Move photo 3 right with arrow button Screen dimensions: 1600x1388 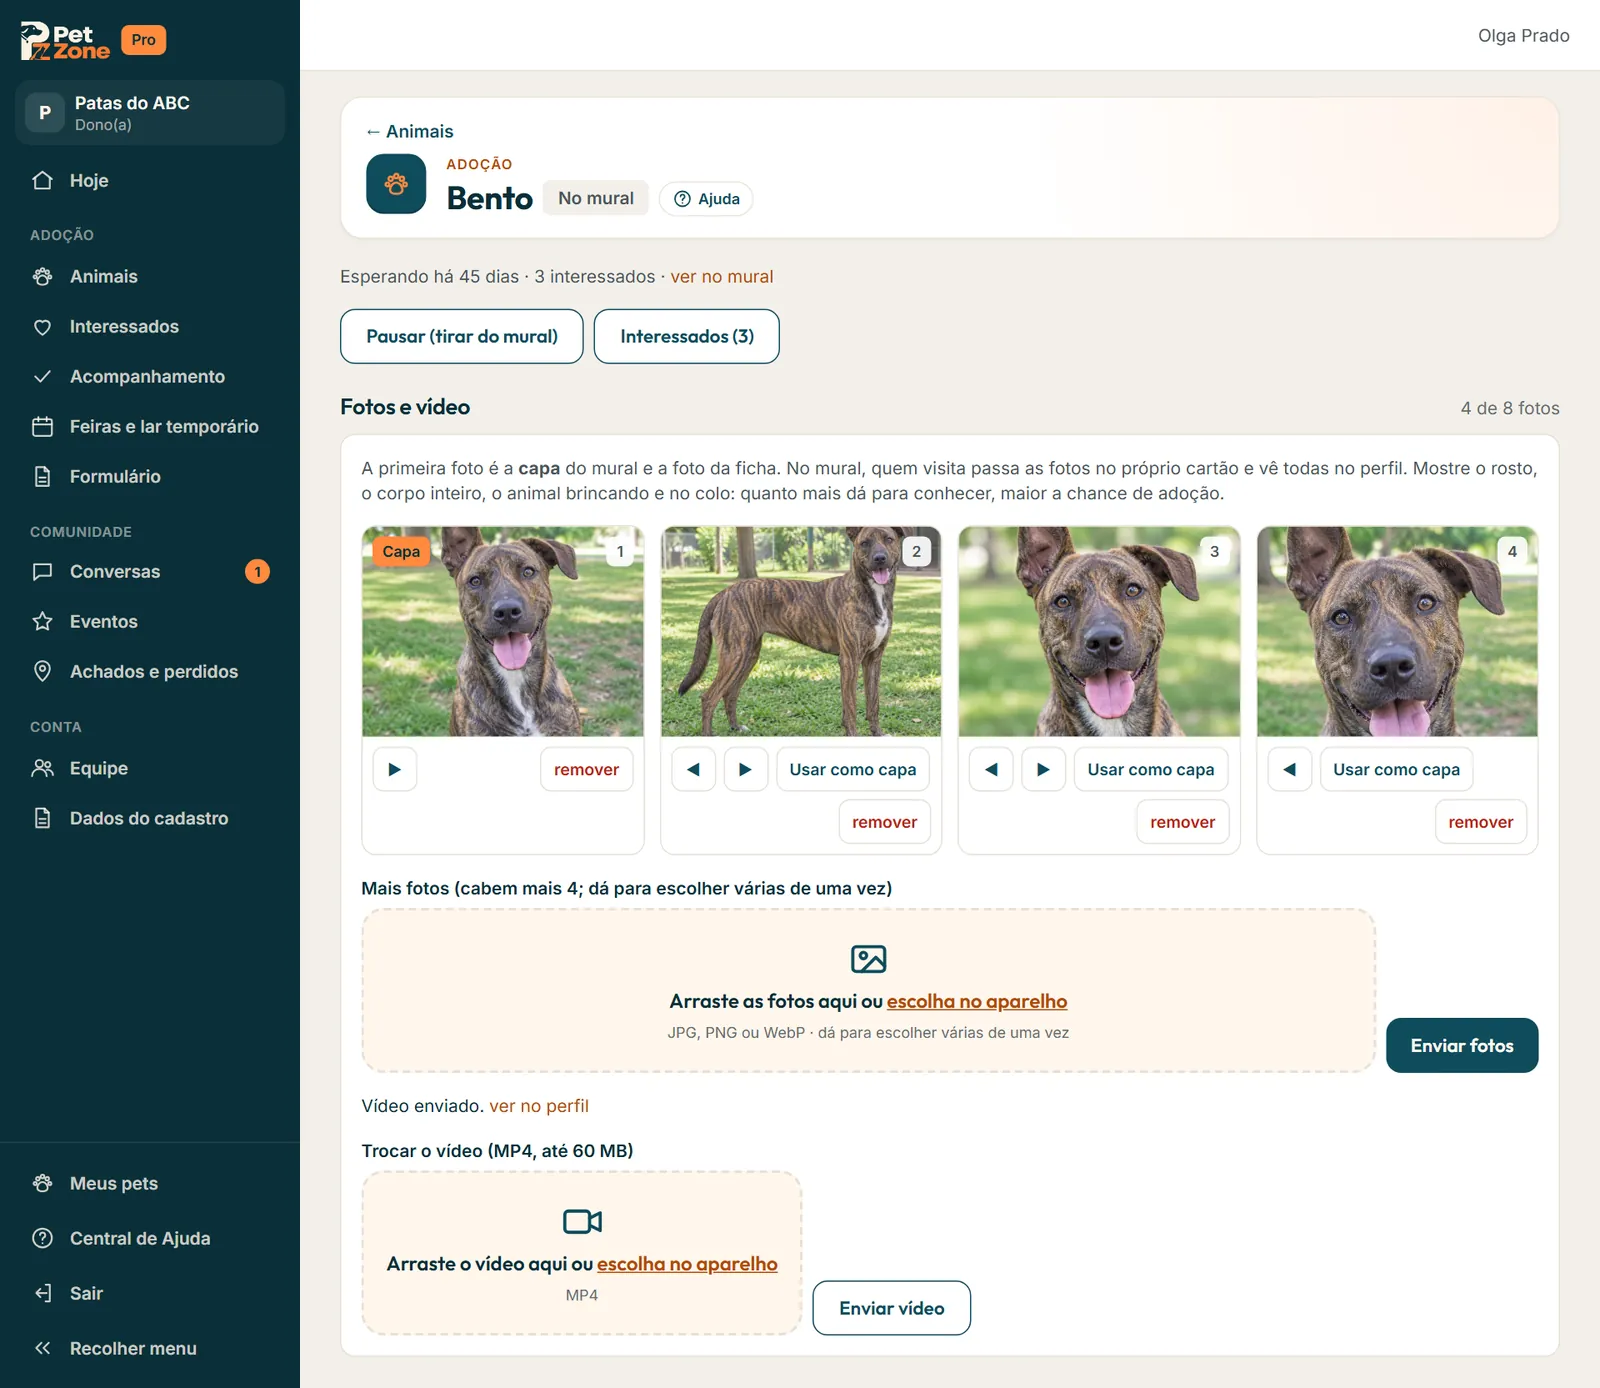pos(1043,769)
